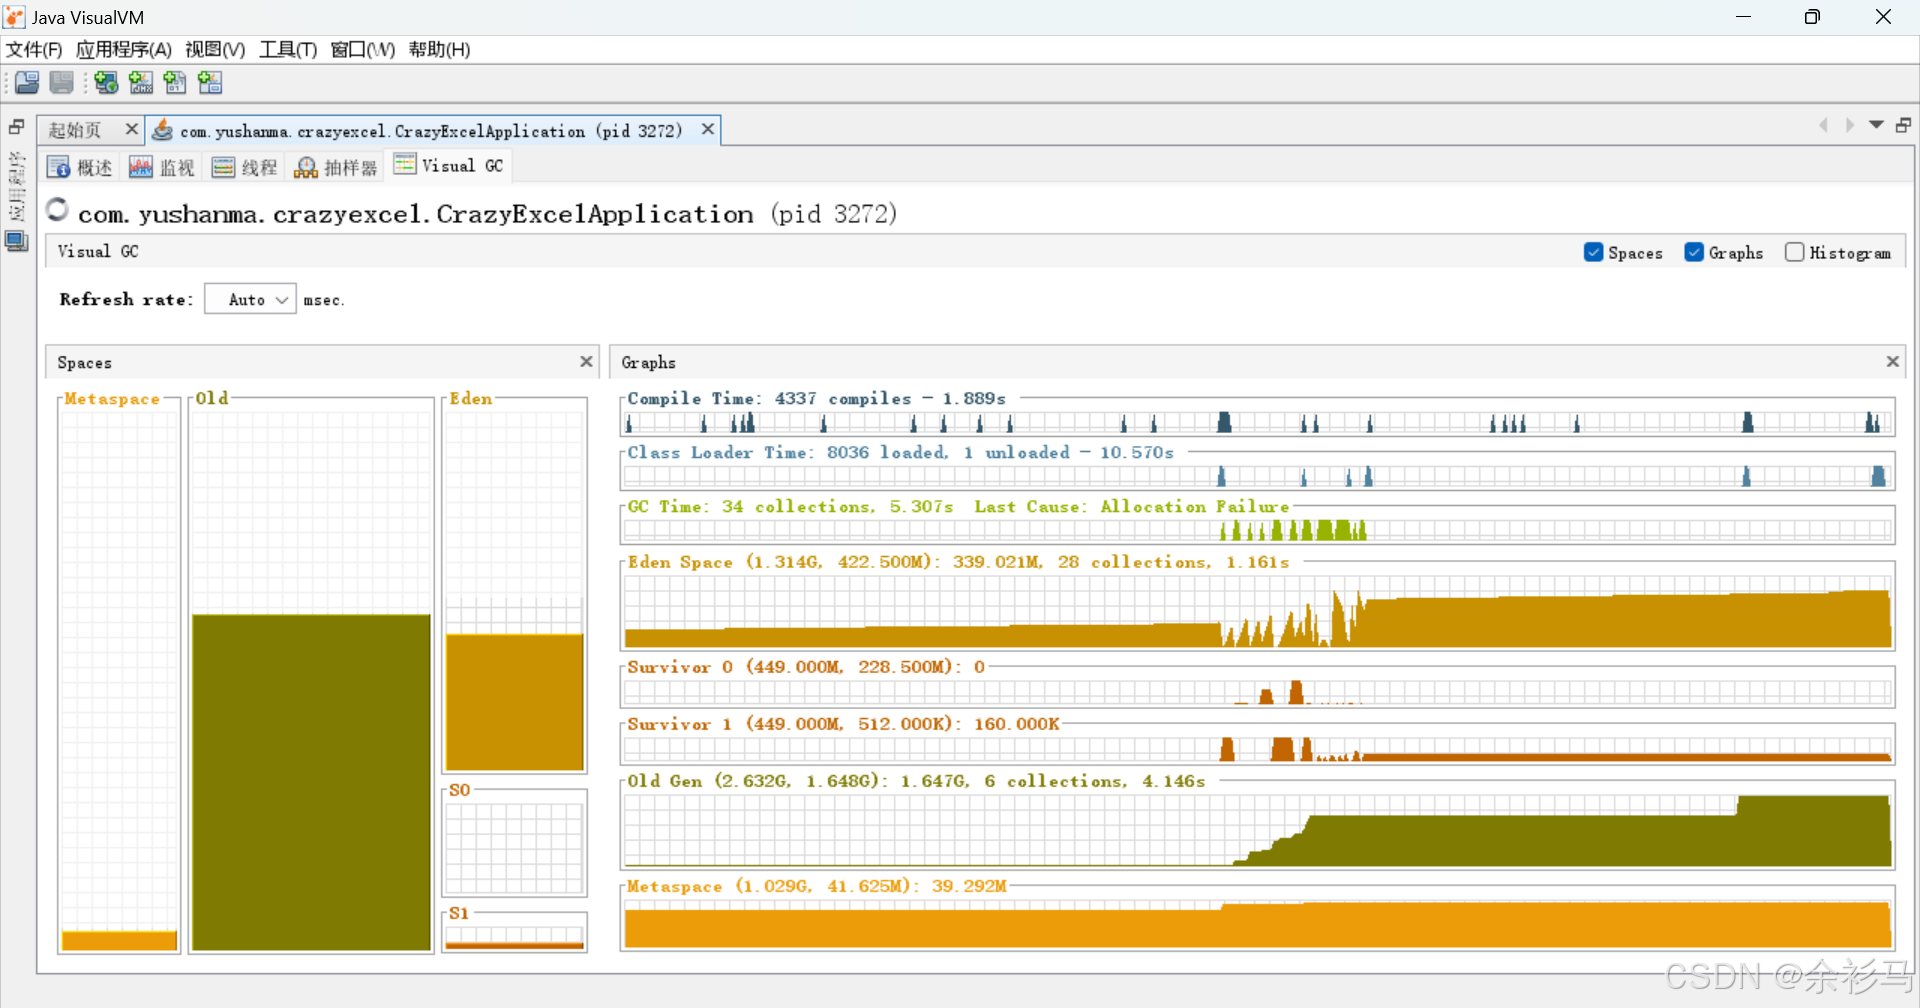Click the Survivor 1 graph label

point(843,723)
